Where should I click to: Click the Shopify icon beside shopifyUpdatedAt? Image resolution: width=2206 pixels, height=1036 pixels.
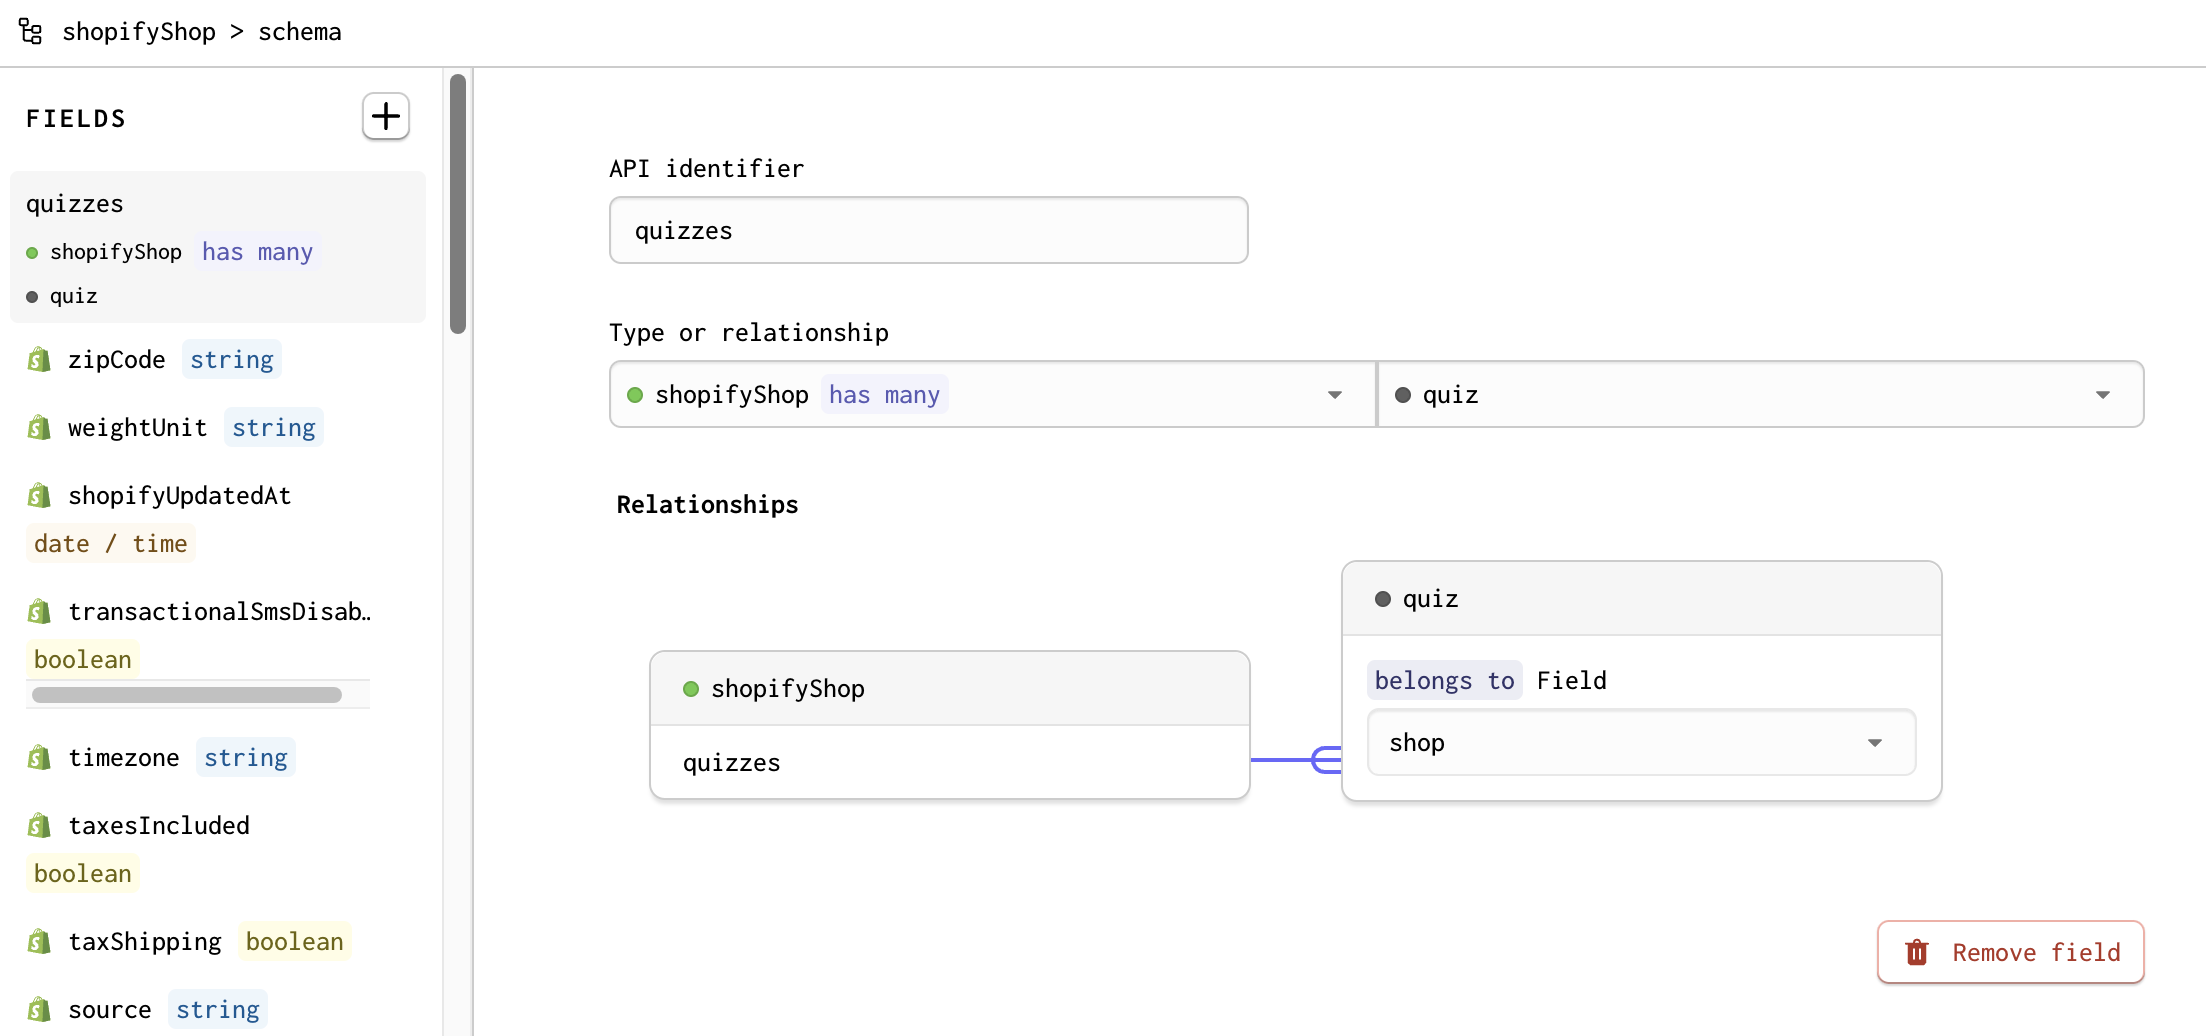click(39, 496)
